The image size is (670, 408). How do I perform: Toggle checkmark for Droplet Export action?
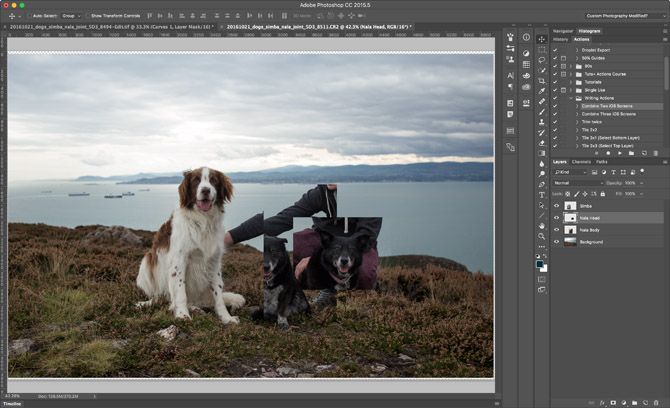[x=555, y=50]
